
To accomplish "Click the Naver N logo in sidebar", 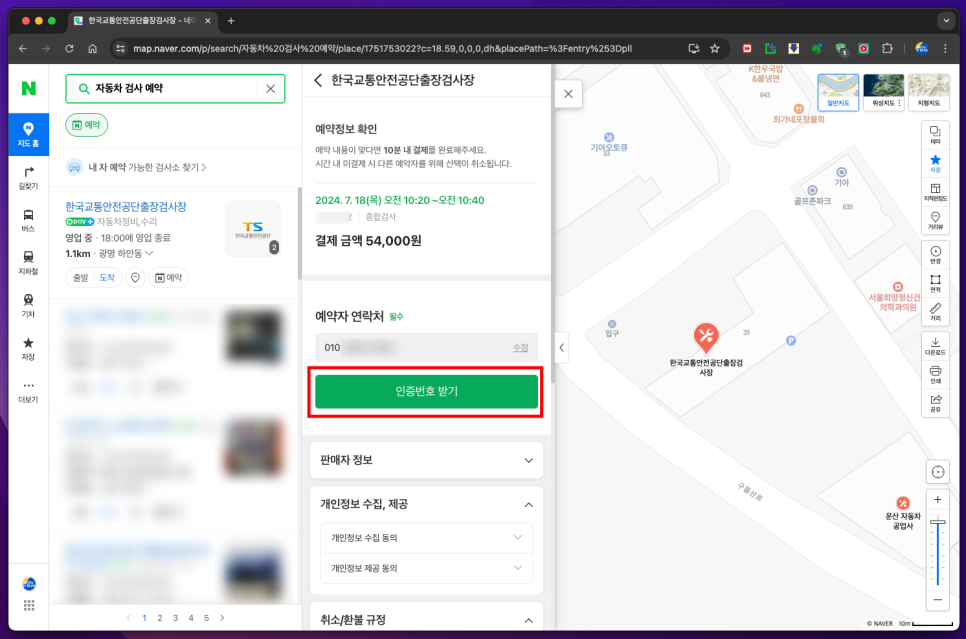I will pos(28,88).
